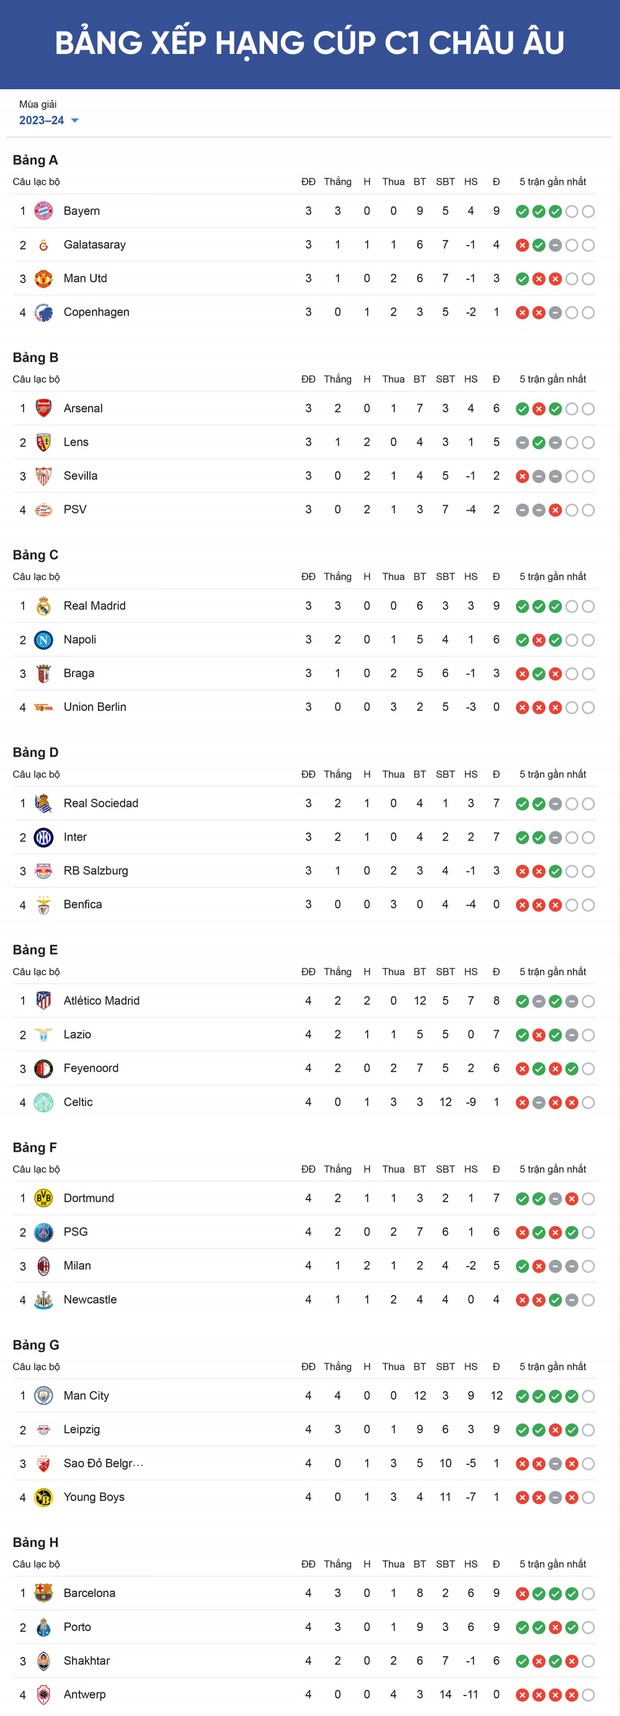Screen dimensions: 620x1716
Task: Click the Bayern club logo
Action: click(x=43, y=211)
